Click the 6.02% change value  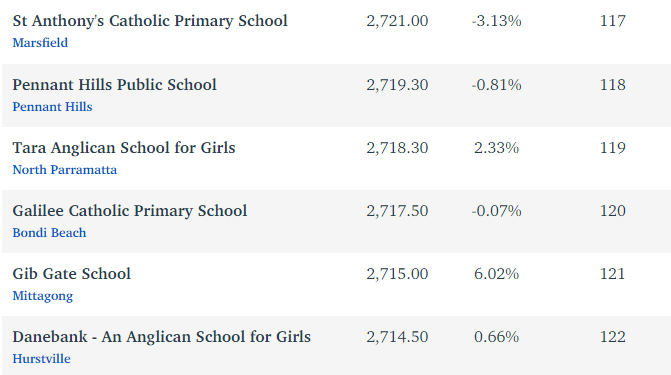coord(496,274)
